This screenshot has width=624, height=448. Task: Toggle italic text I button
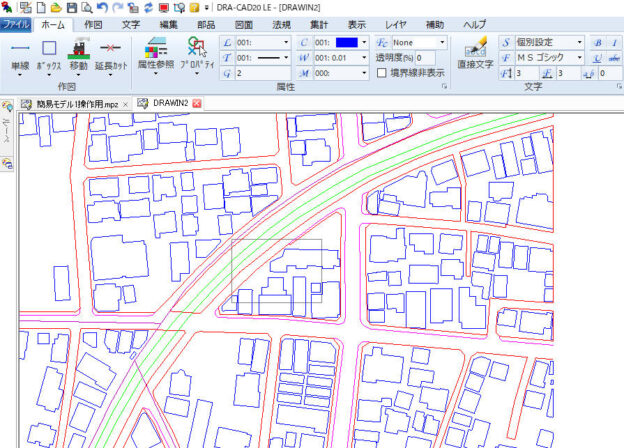tap(614, 43)
